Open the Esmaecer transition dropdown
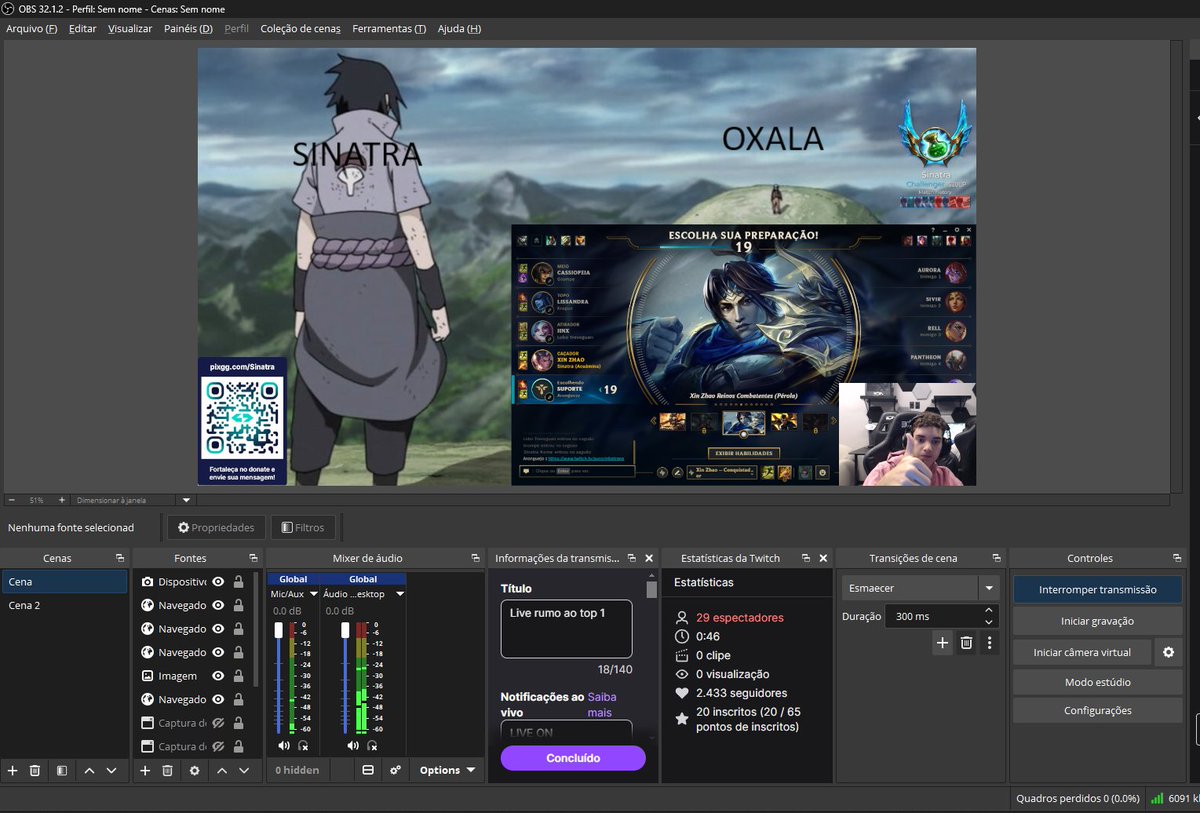 click(x=988, y=588)
